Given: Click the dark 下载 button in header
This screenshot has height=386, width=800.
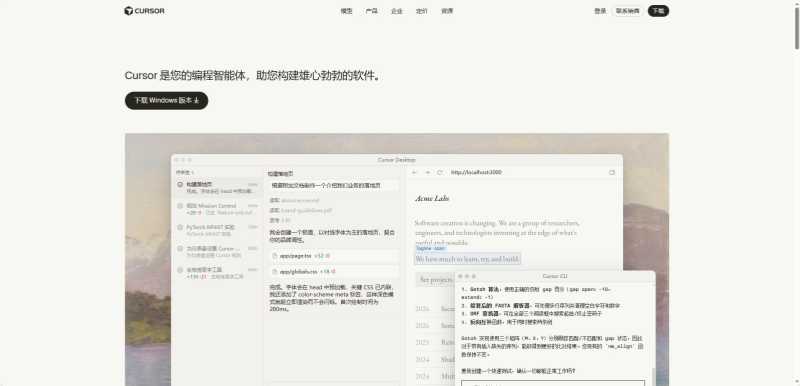Looking at the screenshot, I should 658,11.
